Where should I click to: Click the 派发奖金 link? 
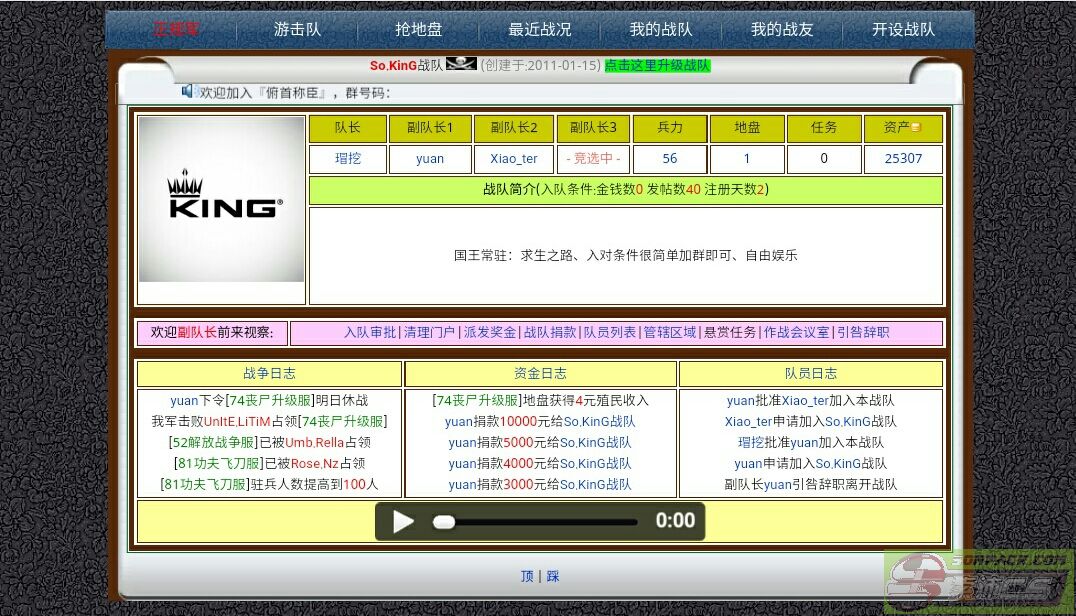[x=490, y=332]
